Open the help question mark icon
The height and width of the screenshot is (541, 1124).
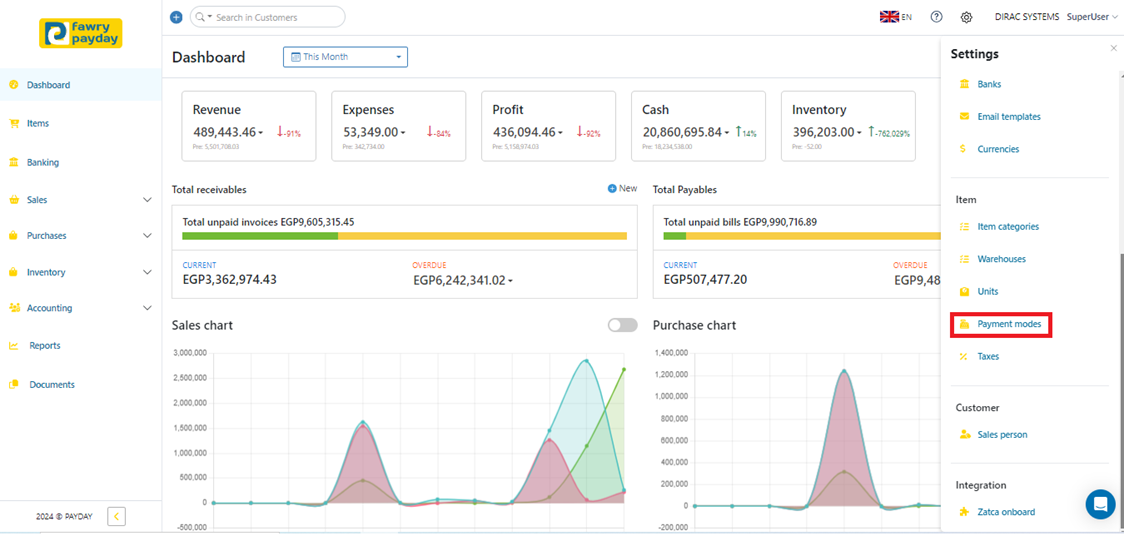pyautogui.click(x=936, y=17)
